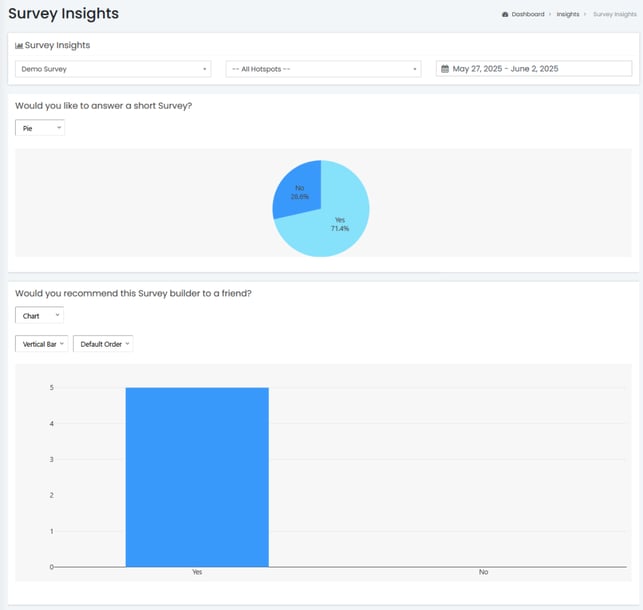This screenshot has height=610, width=643.
Task: Click the question 'Would you recommend this Survey builder to a friend?'
Action: [133, 294]
